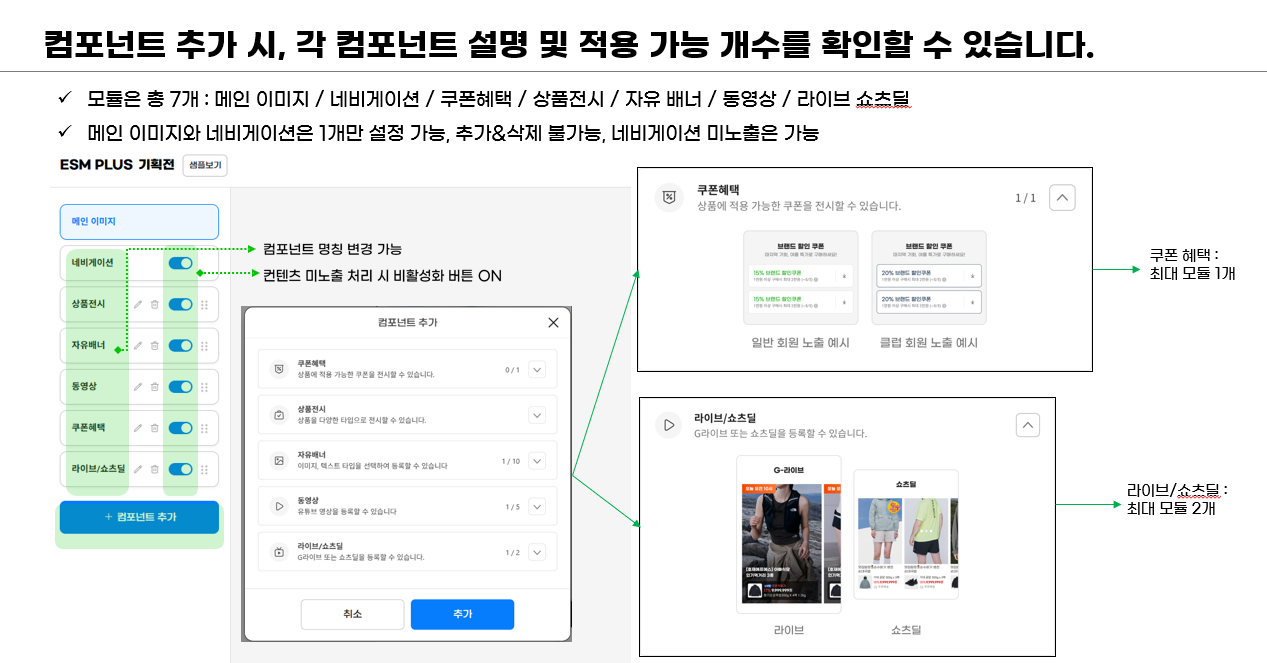Select the 동영상 item in the sidebar
This screenshot has width=1267, height=663.
[139, 386]
